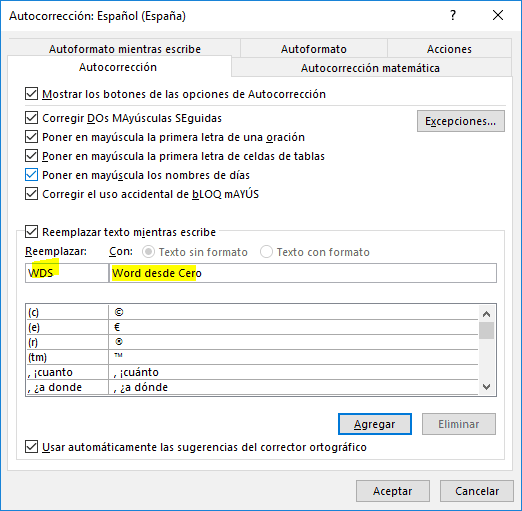Switch to the Autoformato mientras escribe tab
522x511 pixels.
[125, 49]
